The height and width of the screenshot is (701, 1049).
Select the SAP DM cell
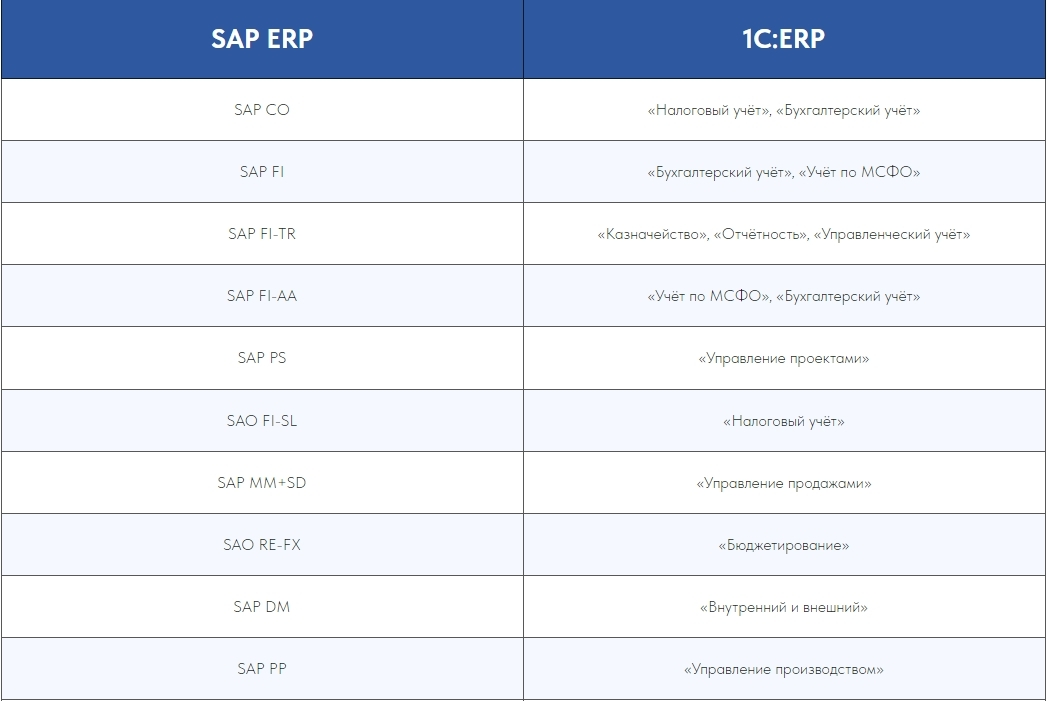[262, 607]
